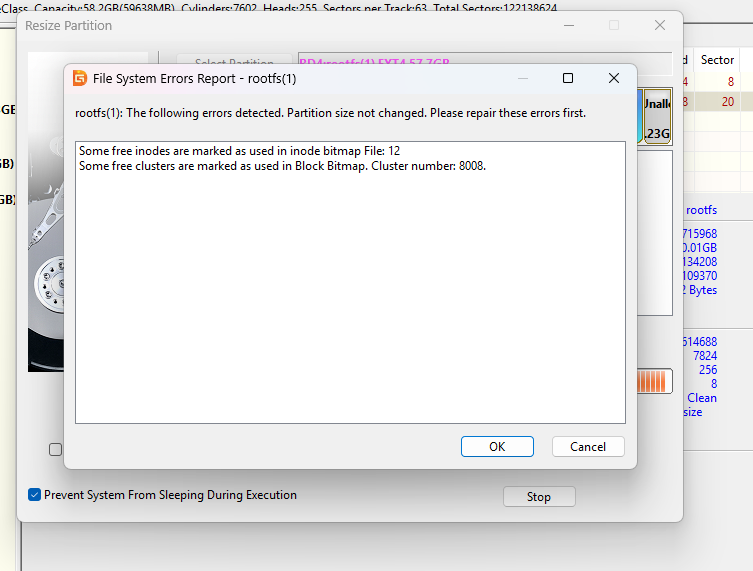Click the Clean status value in the main window
Image resolution: width=753 pixels, height=571 pixels.
(x=702, y=398)
